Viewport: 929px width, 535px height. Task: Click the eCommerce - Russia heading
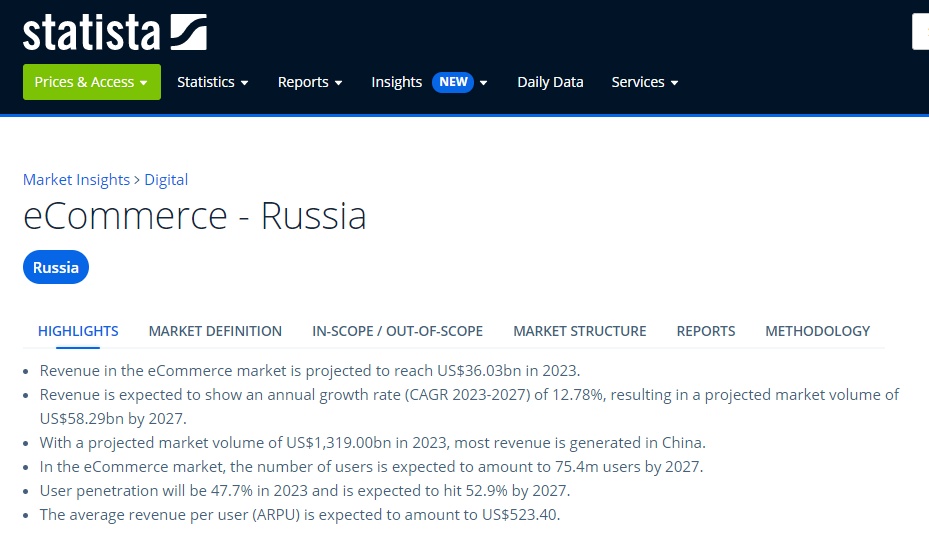pos(195,216)
